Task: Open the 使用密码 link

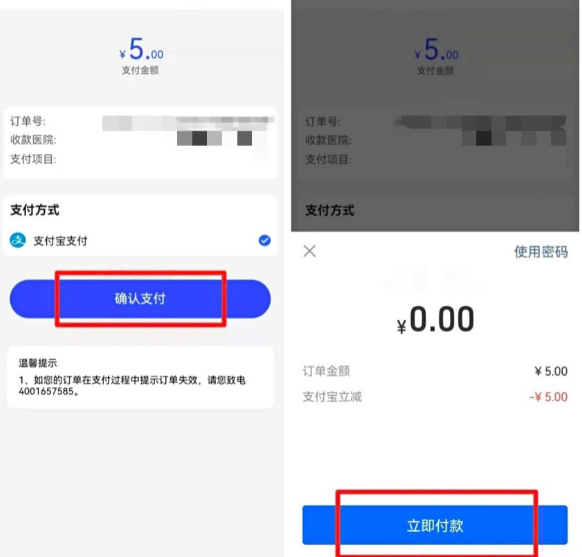Action: [x=541, y=252]
